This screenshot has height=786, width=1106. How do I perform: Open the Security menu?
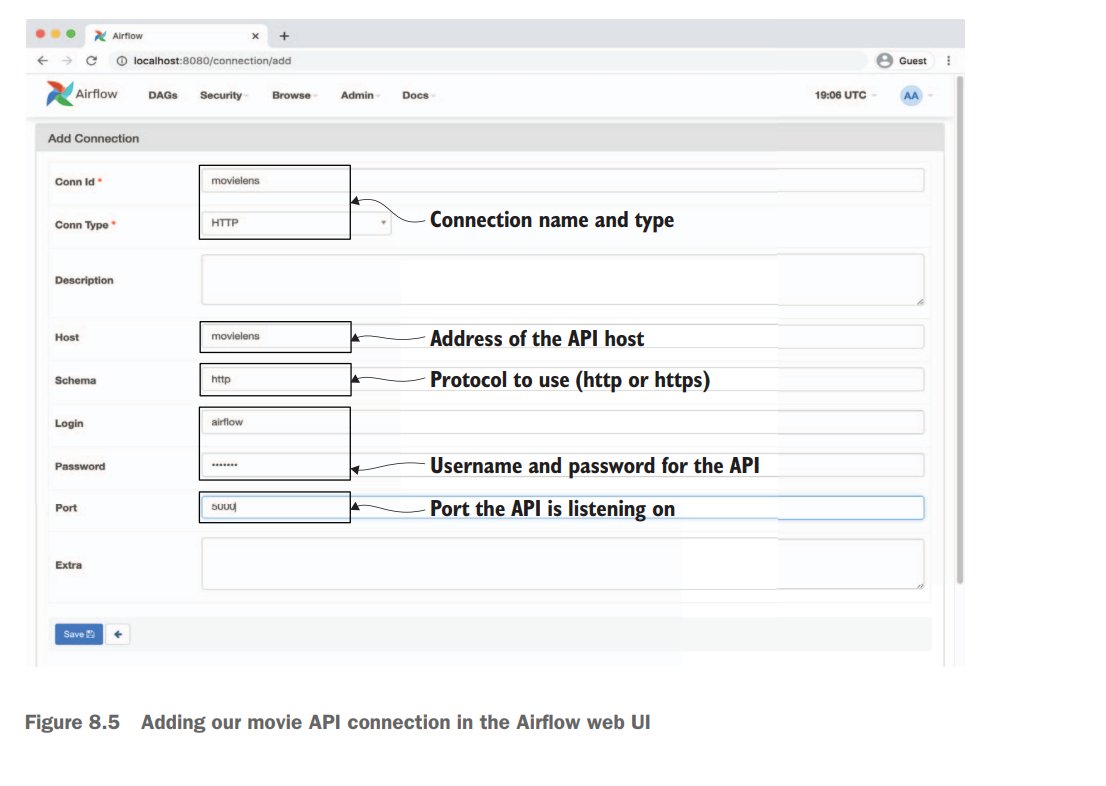coord(223,96)
